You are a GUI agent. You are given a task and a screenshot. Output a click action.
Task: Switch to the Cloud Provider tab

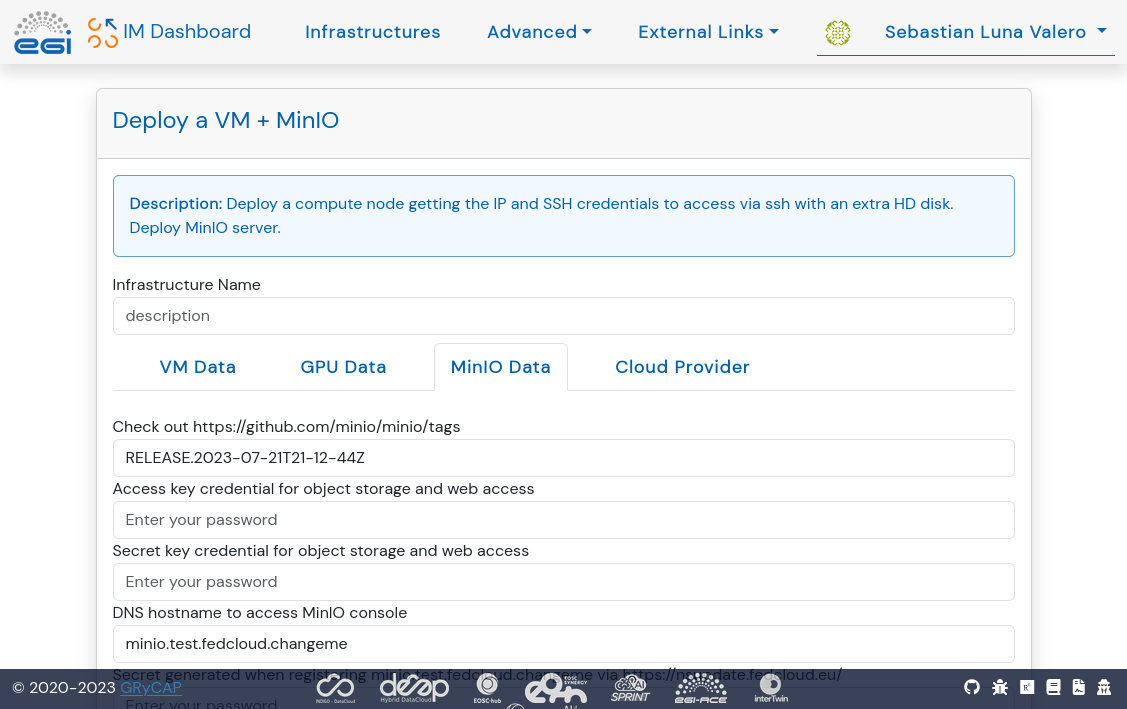682,367
